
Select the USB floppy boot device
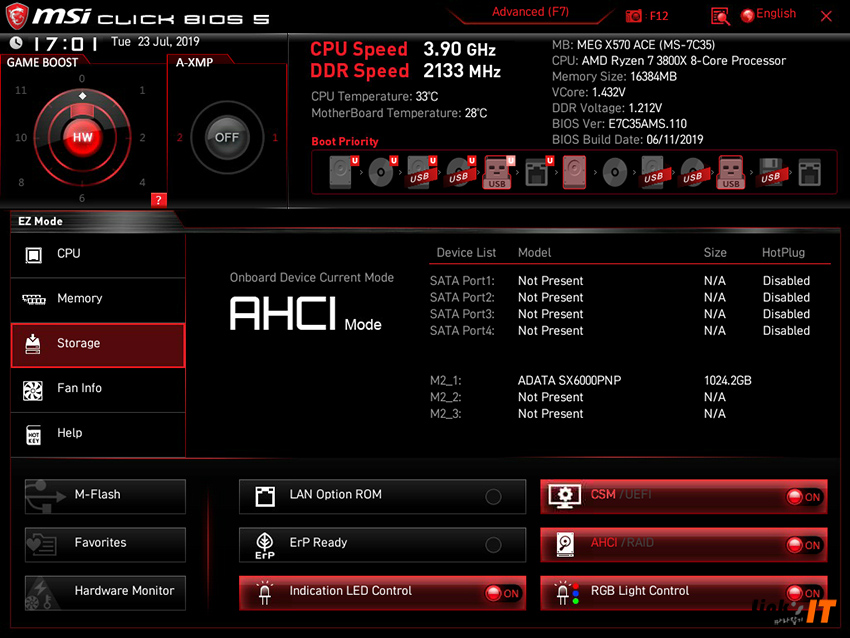(770, 172)
